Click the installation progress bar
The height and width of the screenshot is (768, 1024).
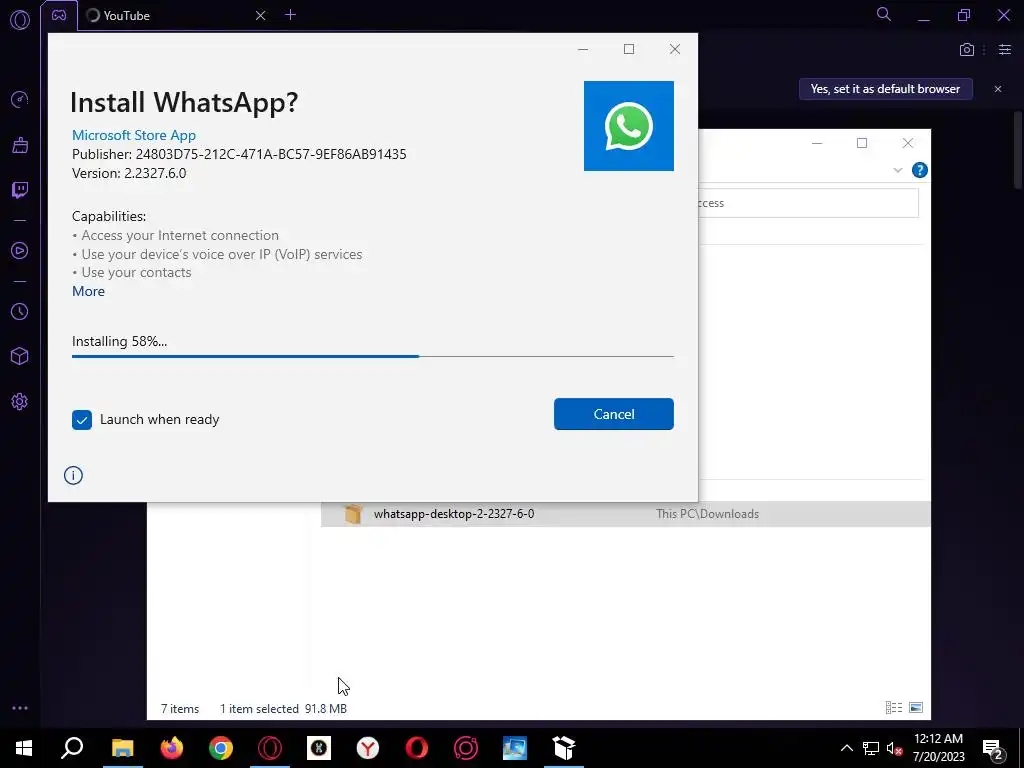(x=372, y=357)
